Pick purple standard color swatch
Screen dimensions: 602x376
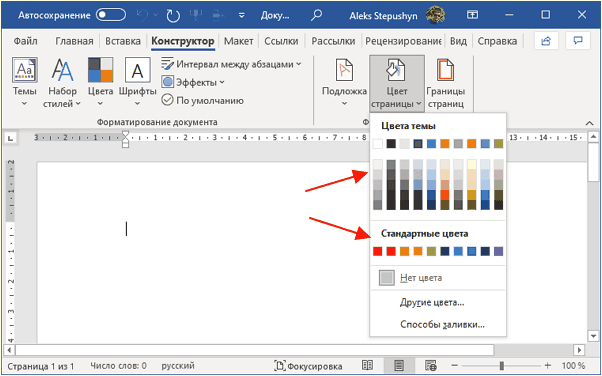498,251
